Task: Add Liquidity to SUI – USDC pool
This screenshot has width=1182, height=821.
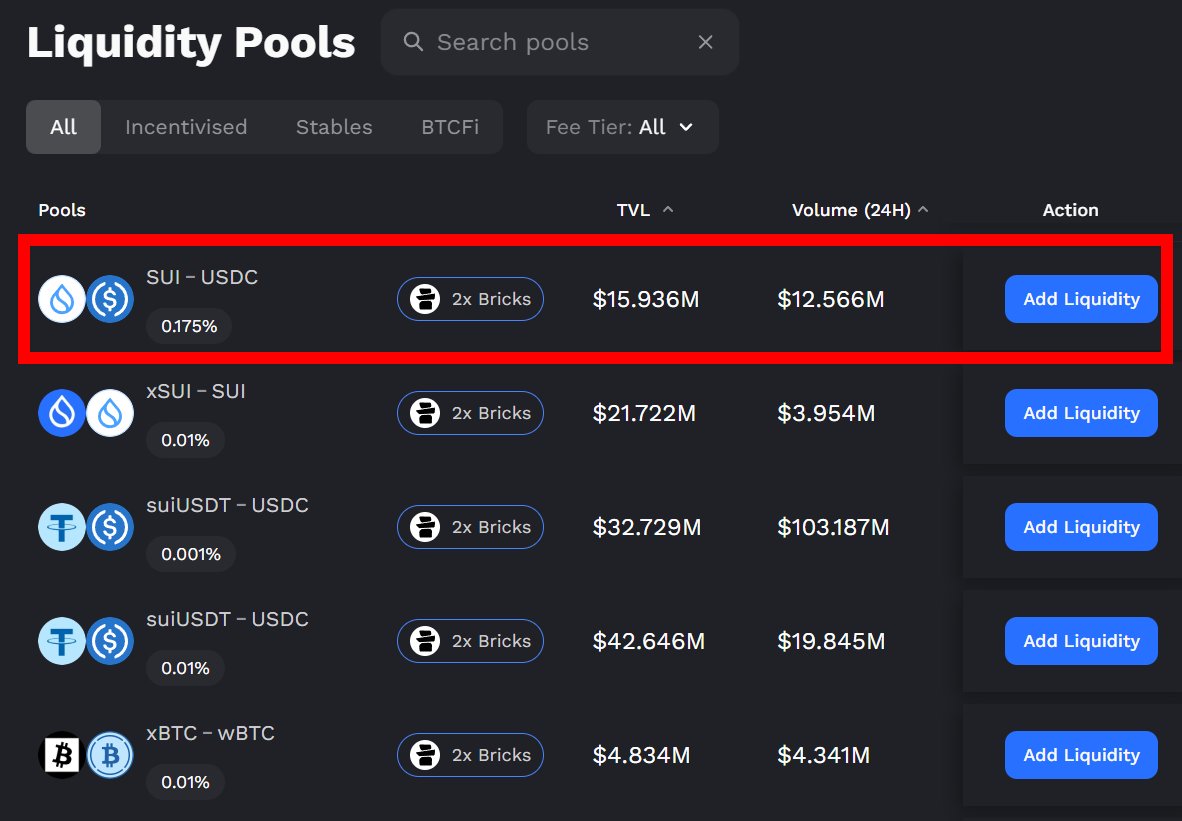Action: pyautogui.click(x=1081, y=299)
